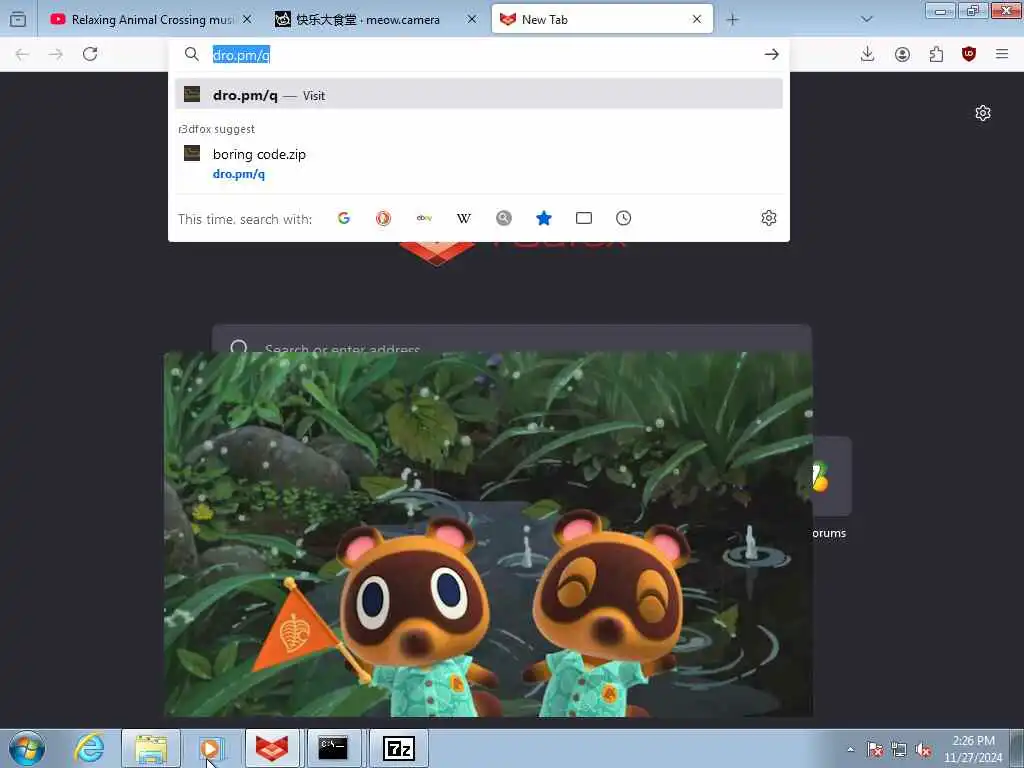Open the new tab page customize gear

[x=983, y=113]
